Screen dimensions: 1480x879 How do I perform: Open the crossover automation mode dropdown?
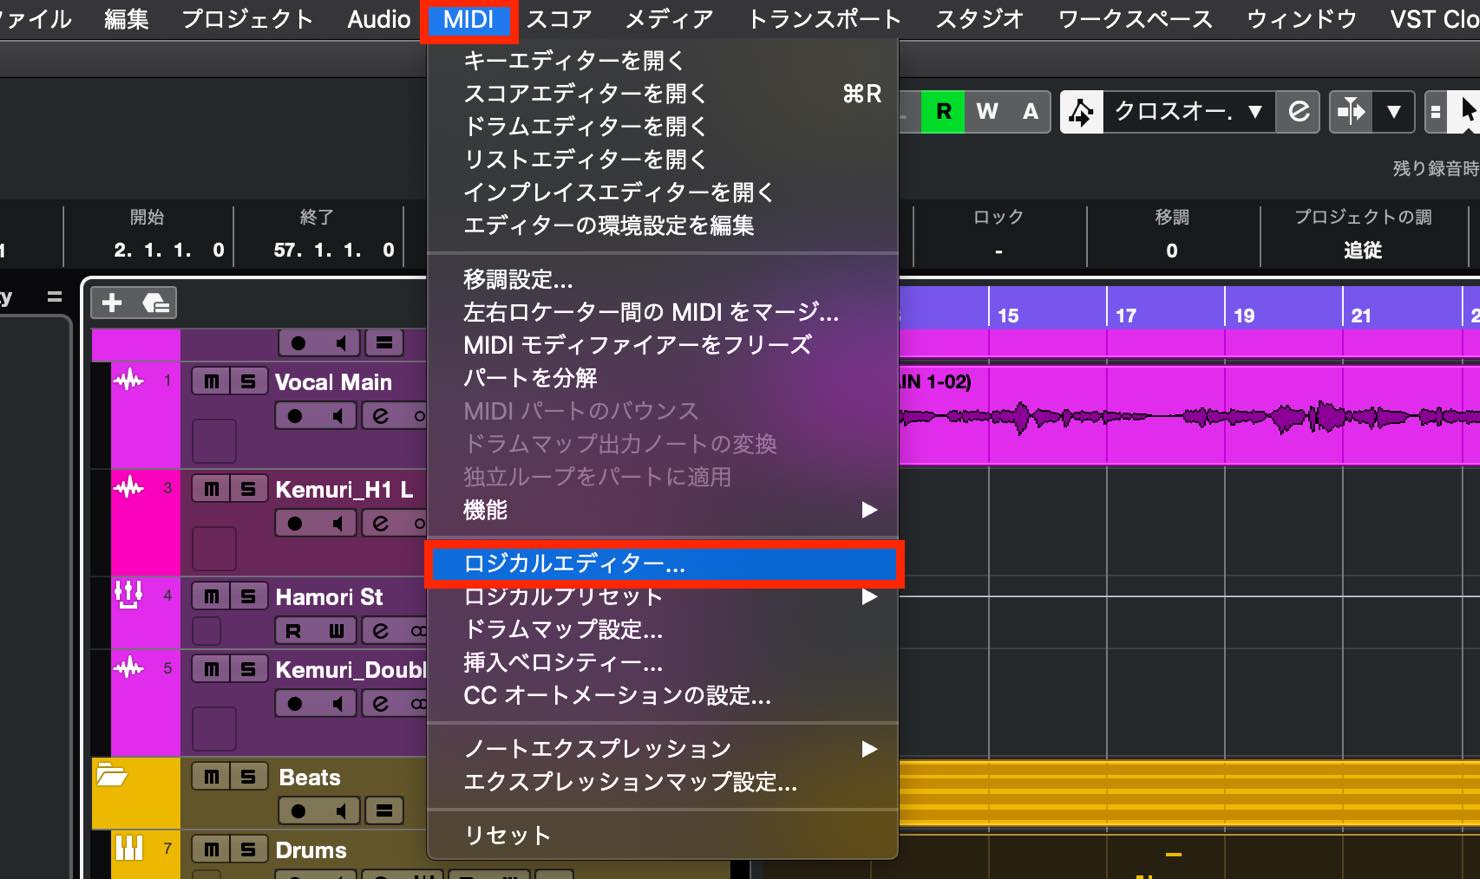coord(1188,111)
